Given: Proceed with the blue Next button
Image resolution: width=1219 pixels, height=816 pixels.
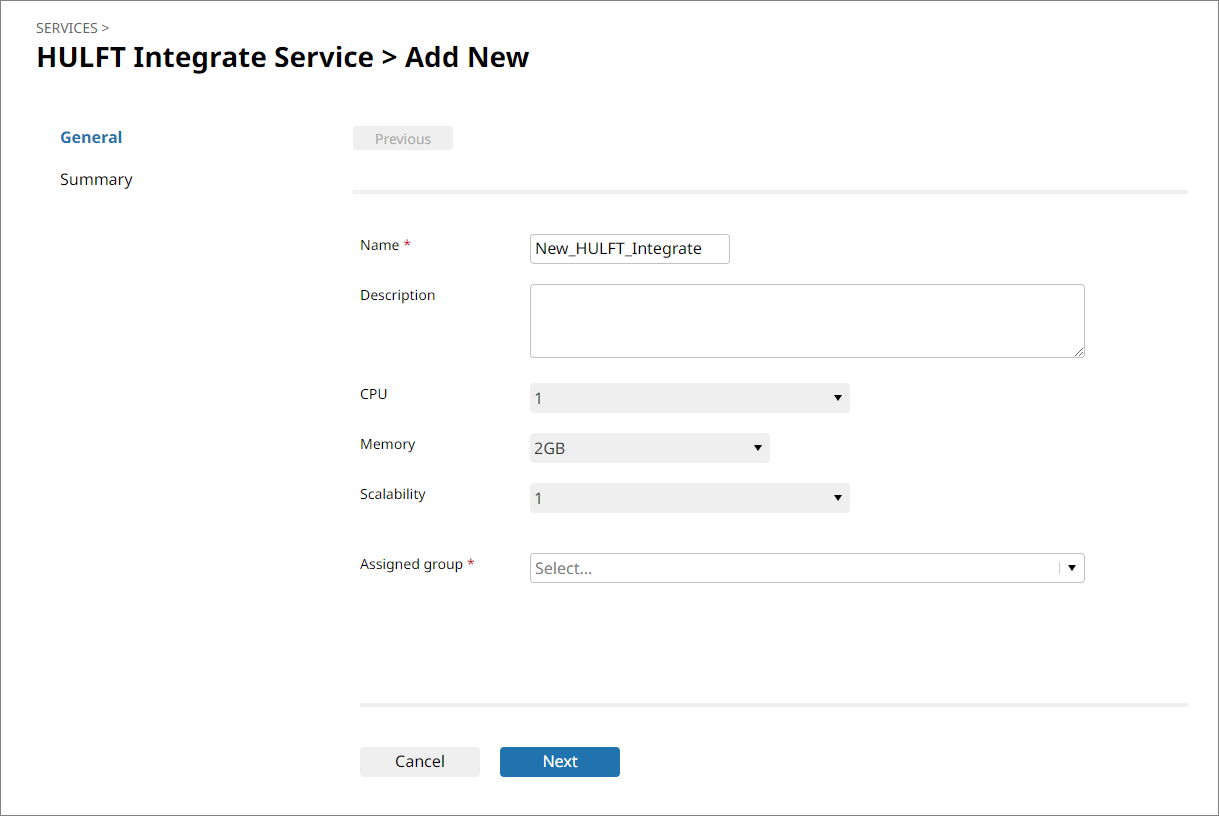Looking at the screenshot, I should 559,762.
